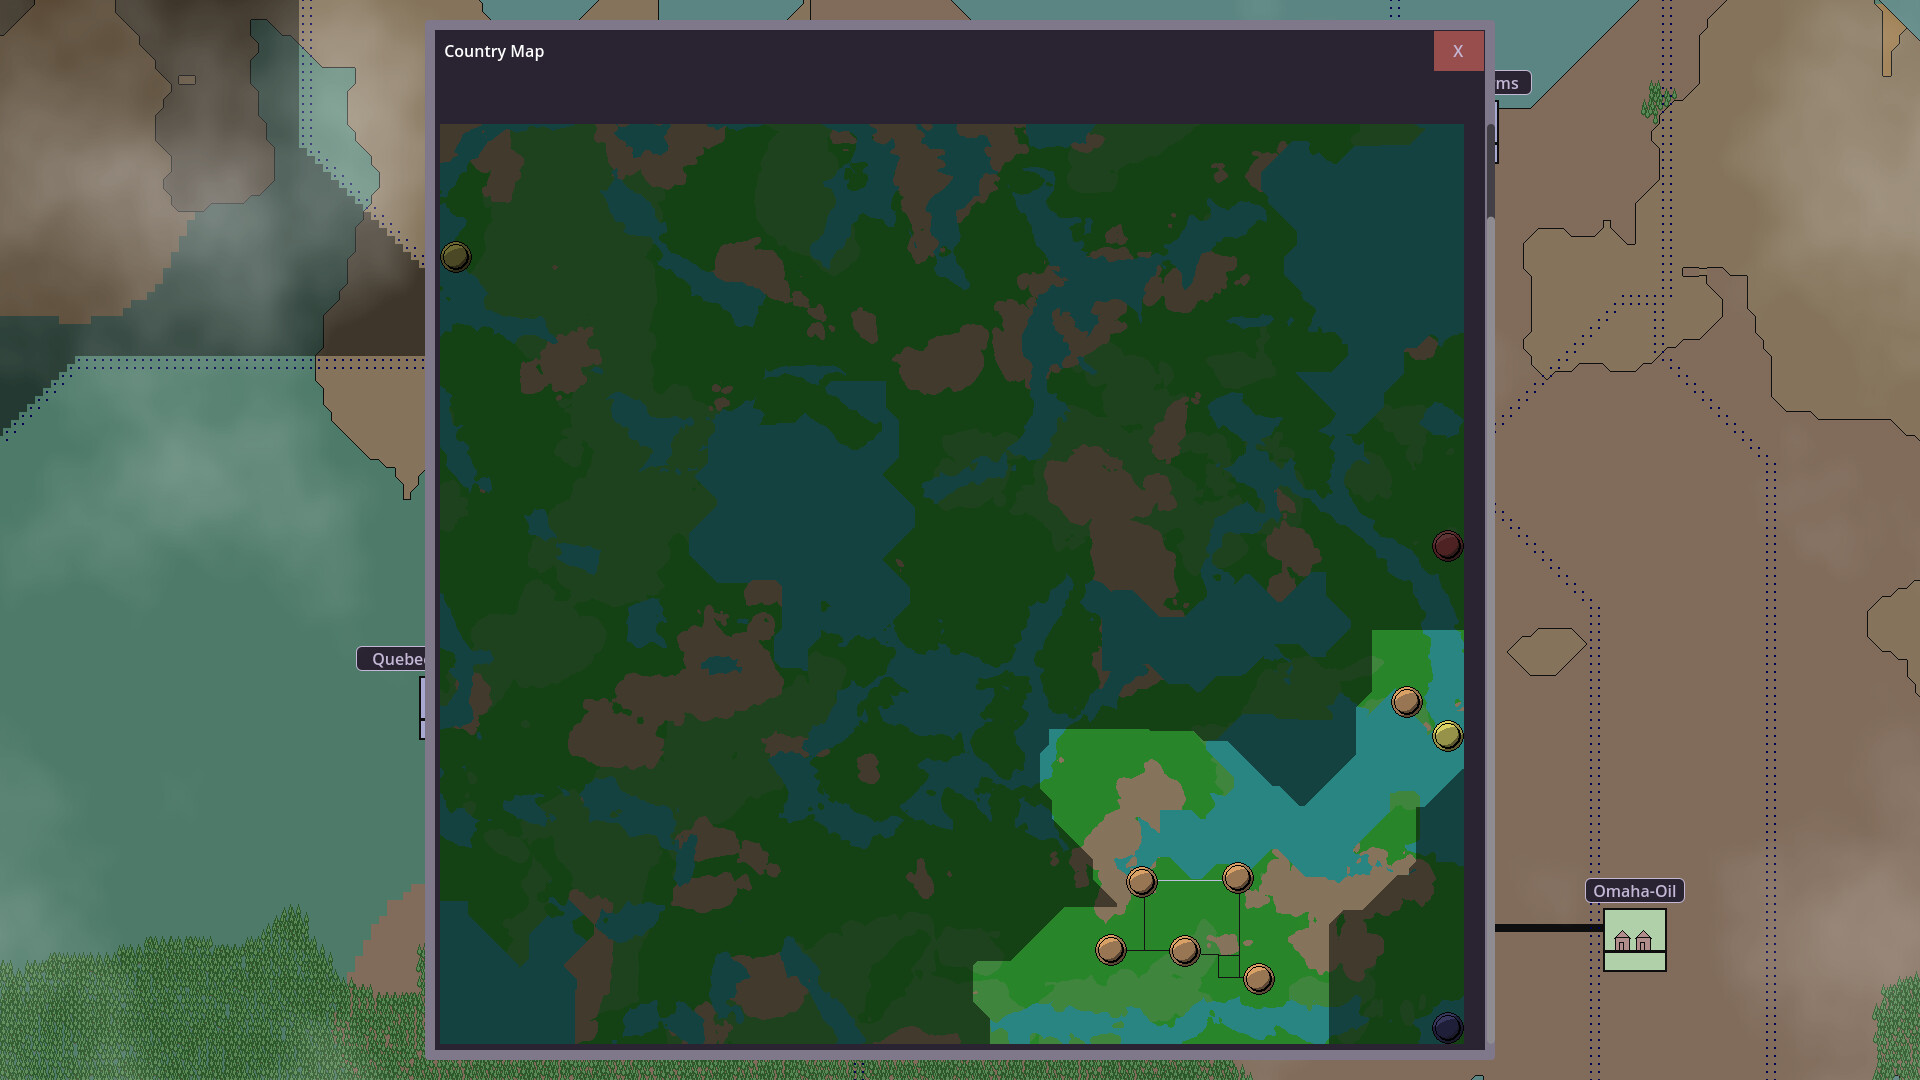This screenshot has width=1920, height=1080.
Task: Click the "ms" settlement label near top-right
Action: tap(1508, 83)
